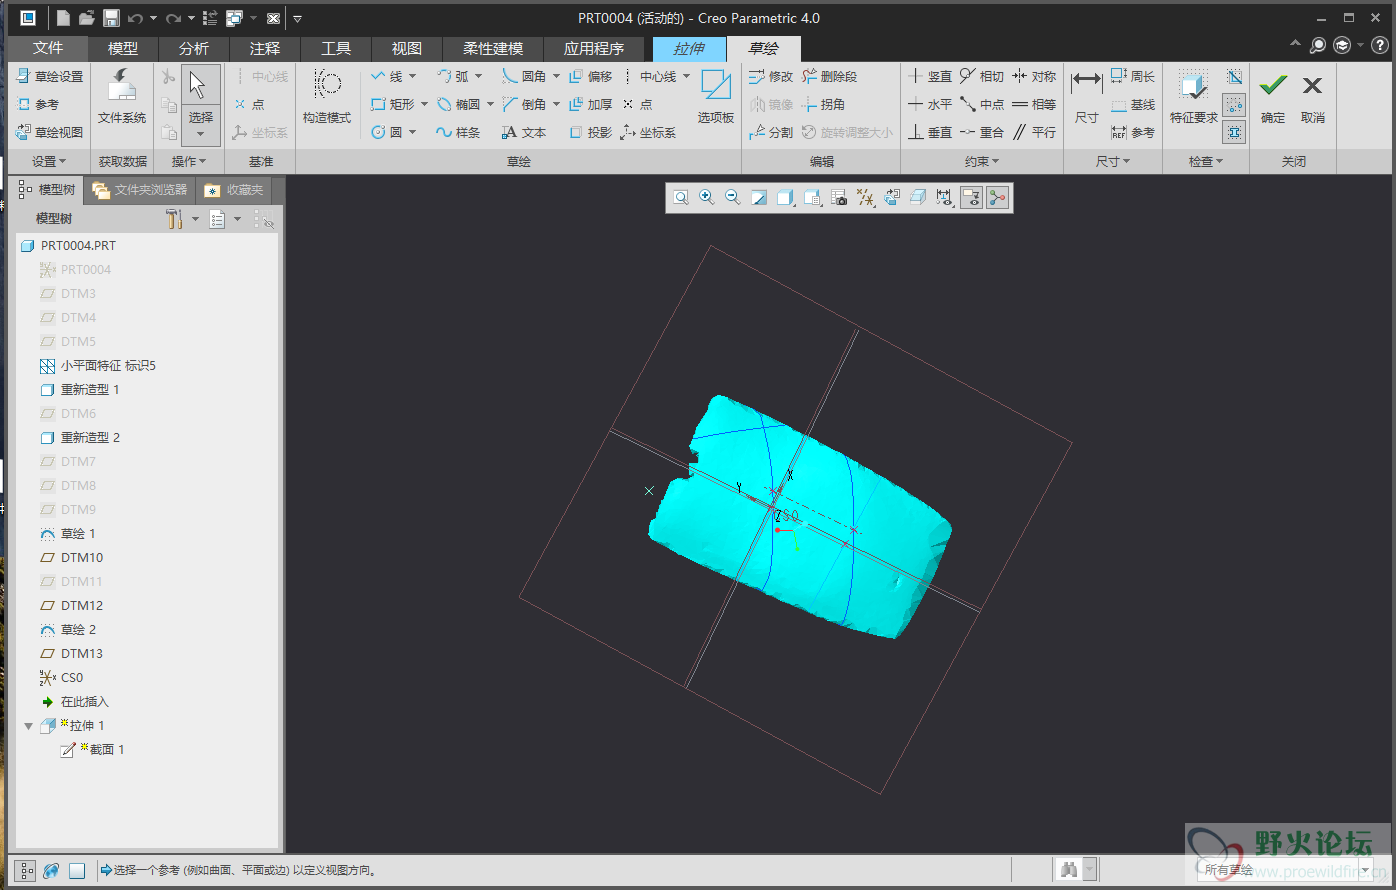Screen dimensions: 1396x890
Task: Select DTM12 in model tree
Action: pyautogui.click(x=81, y=606)
